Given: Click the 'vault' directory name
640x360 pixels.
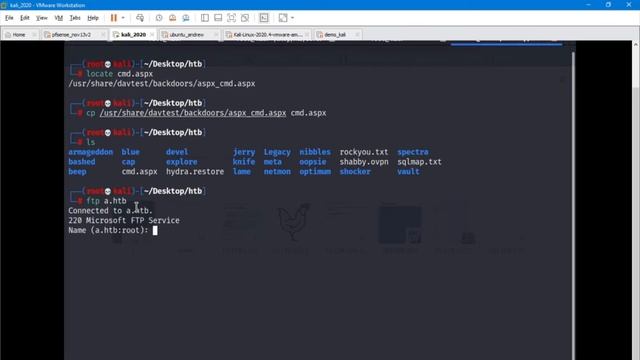Looking at the screenshot, I should click(408, 172).
